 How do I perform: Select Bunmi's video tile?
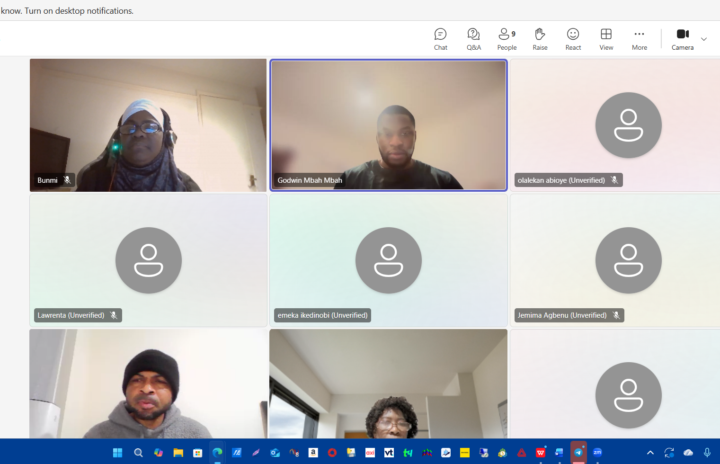(x=148, y=125)
